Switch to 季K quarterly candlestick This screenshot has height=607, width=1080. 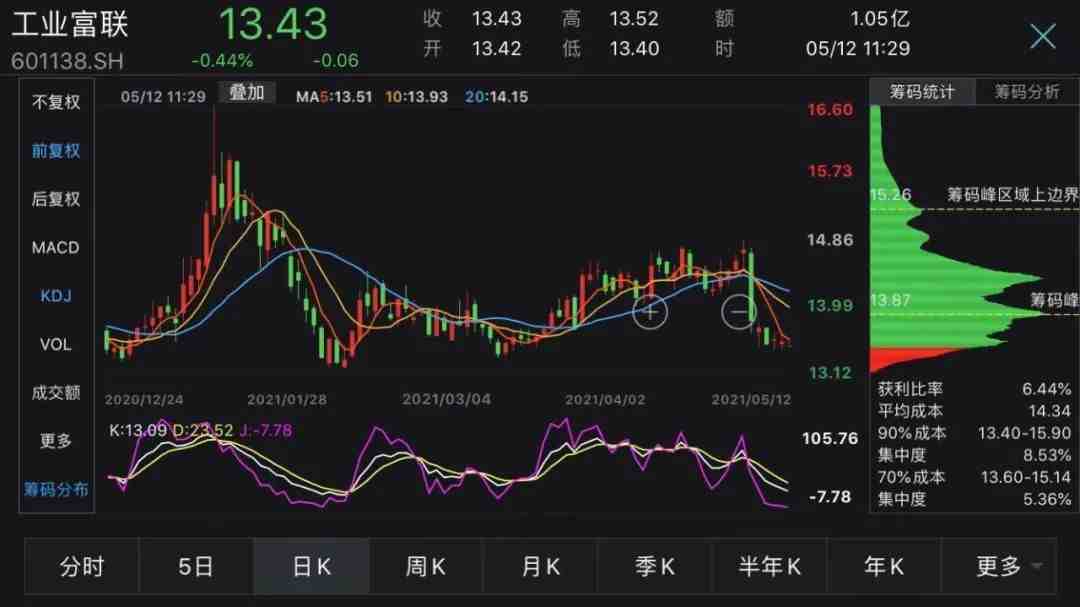pyautogui.click(x=654, y=566)
